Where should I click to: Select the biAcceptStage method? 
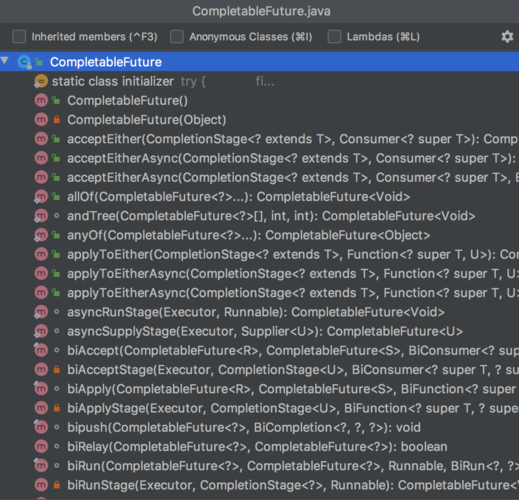tap(259, 370)
